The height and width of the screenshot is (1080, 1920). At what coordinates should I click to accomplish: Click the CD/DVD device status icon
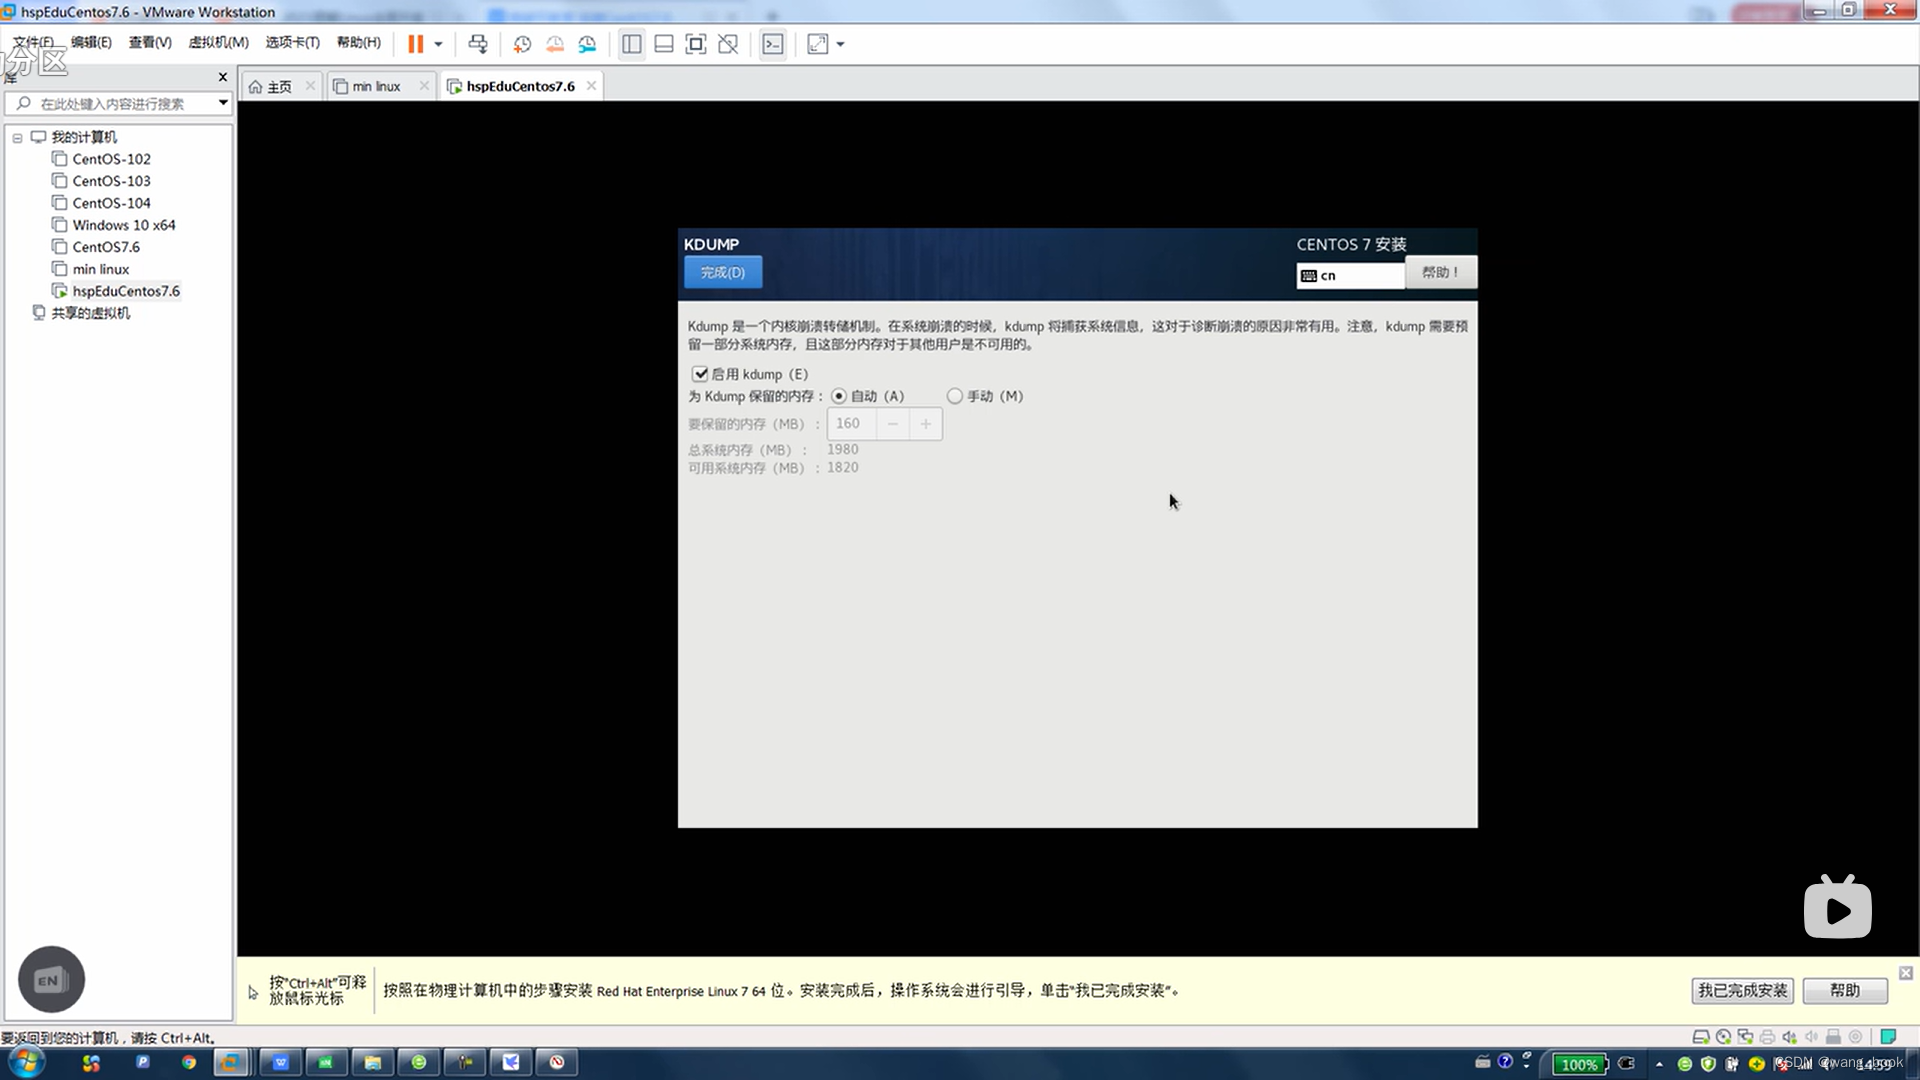[1723, 1037]
